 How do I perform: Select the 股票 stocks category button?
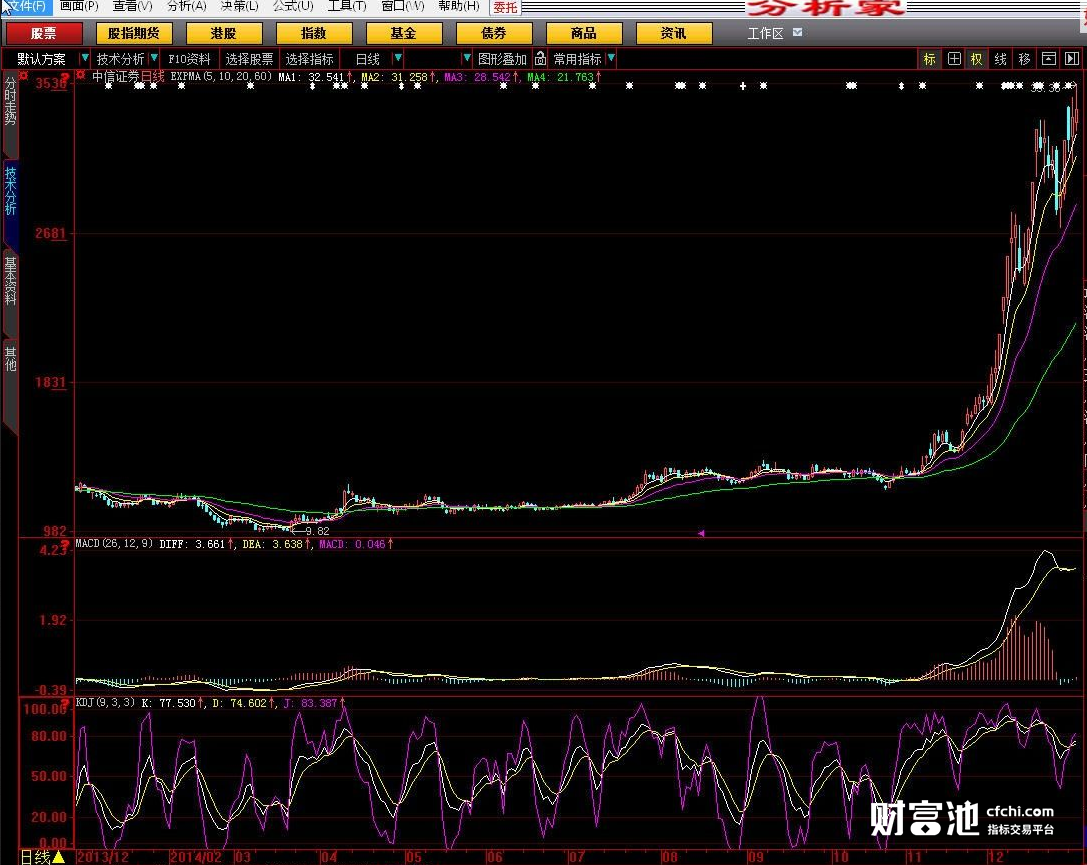pos(44,33)
